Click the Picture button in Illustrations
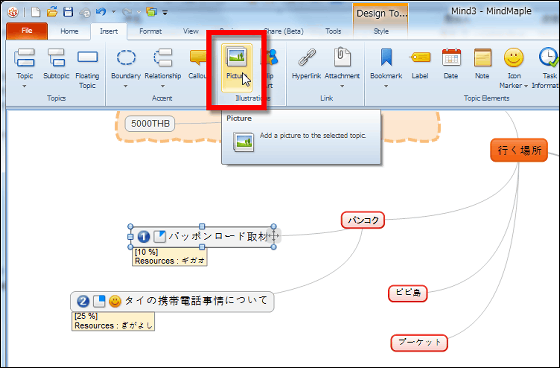Viewport: 560px width, 368px height. click(x=236, y=68)
